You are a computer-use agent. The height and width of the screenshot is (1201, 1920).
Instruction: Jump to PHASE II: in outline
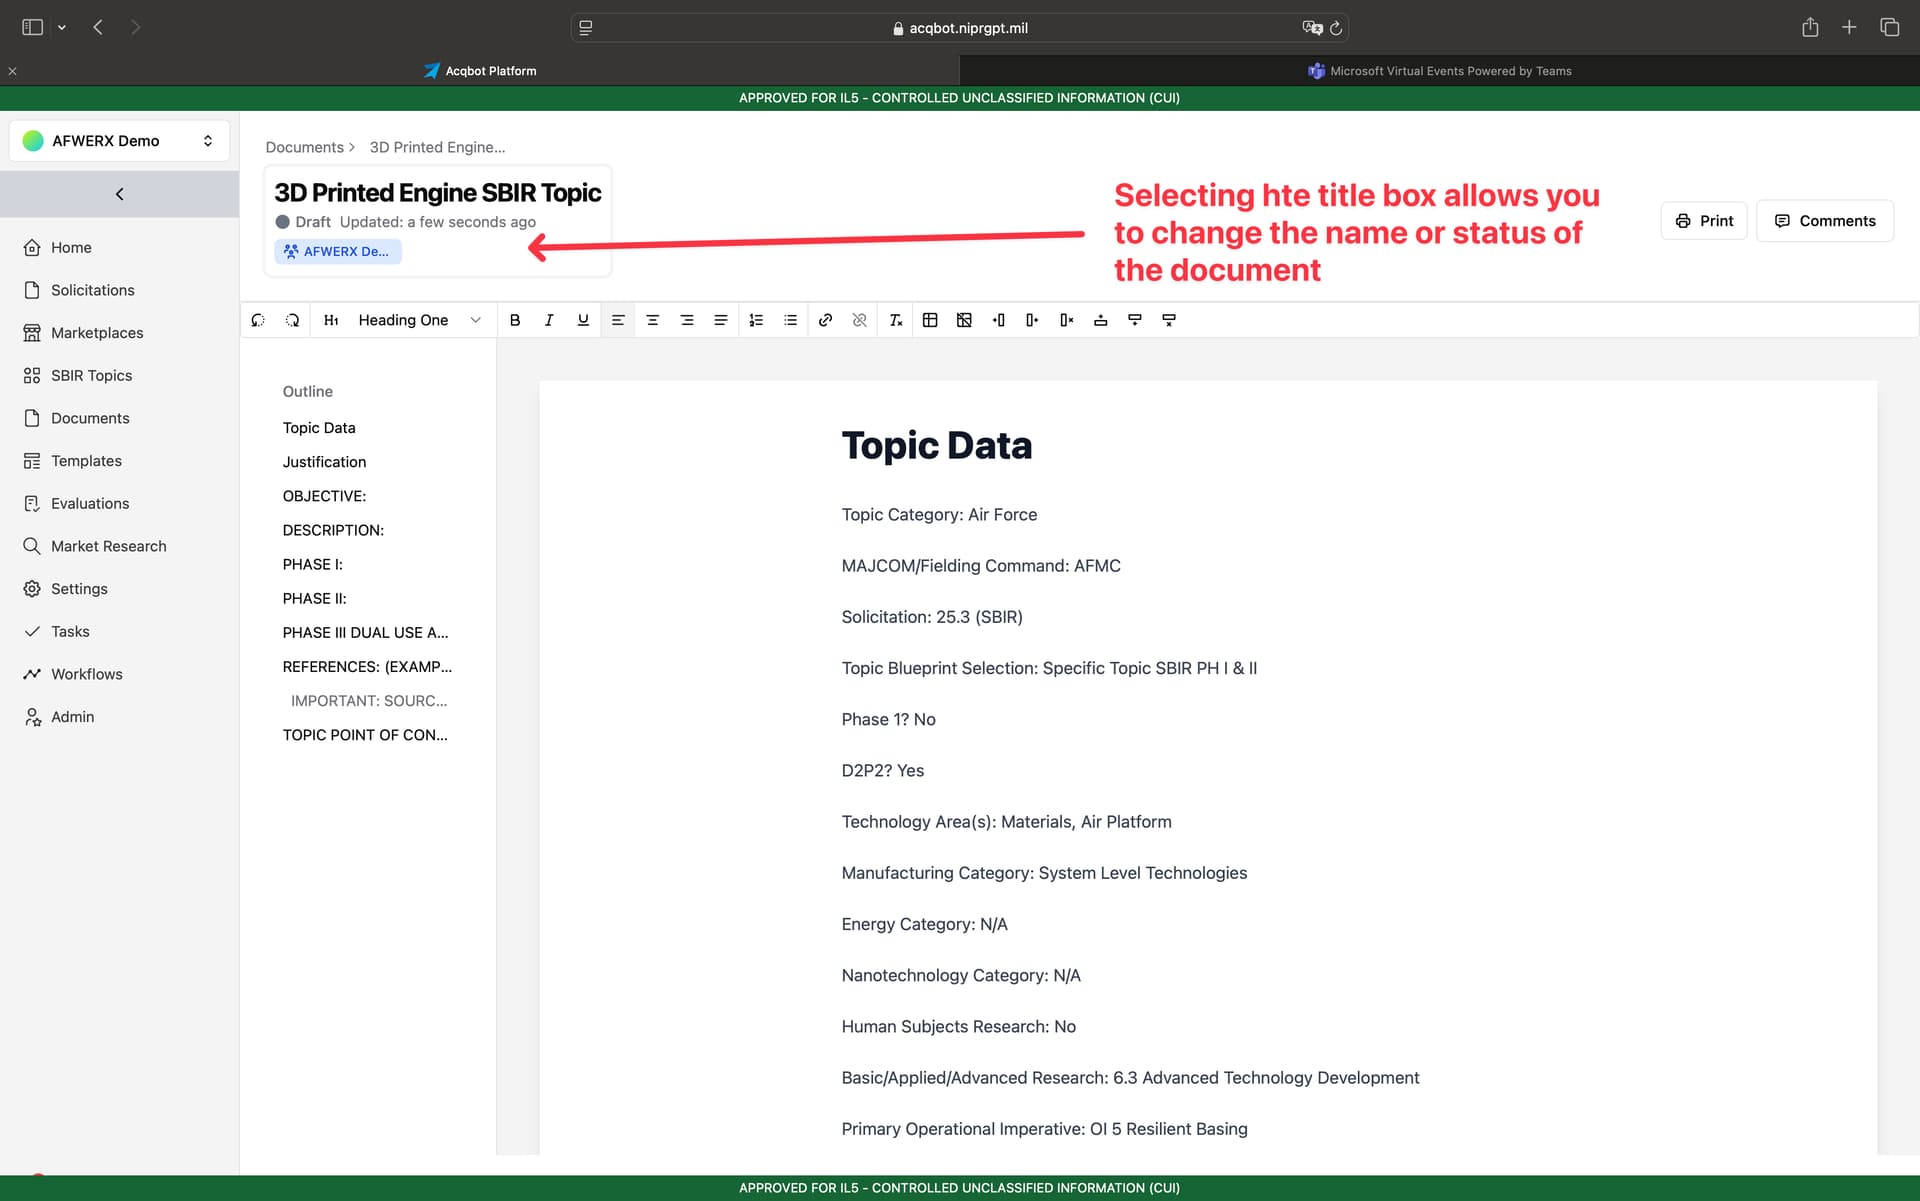click(x=314, y=598)
